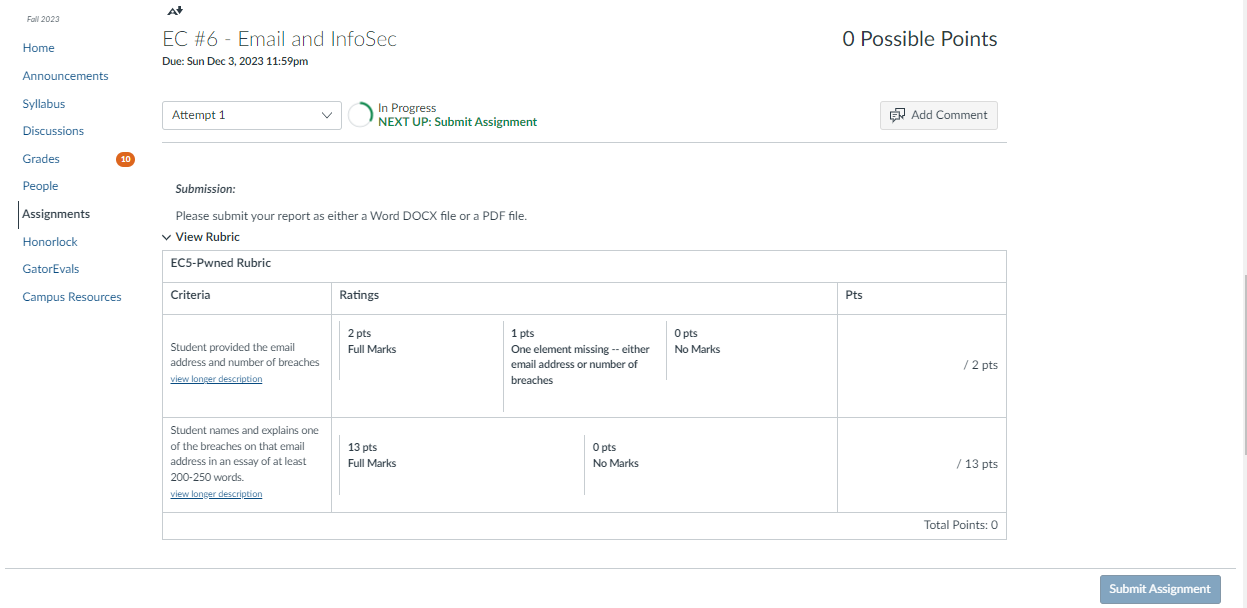Open GatorEvals link
Screen dimensions: 1247x608
[51, 269]
